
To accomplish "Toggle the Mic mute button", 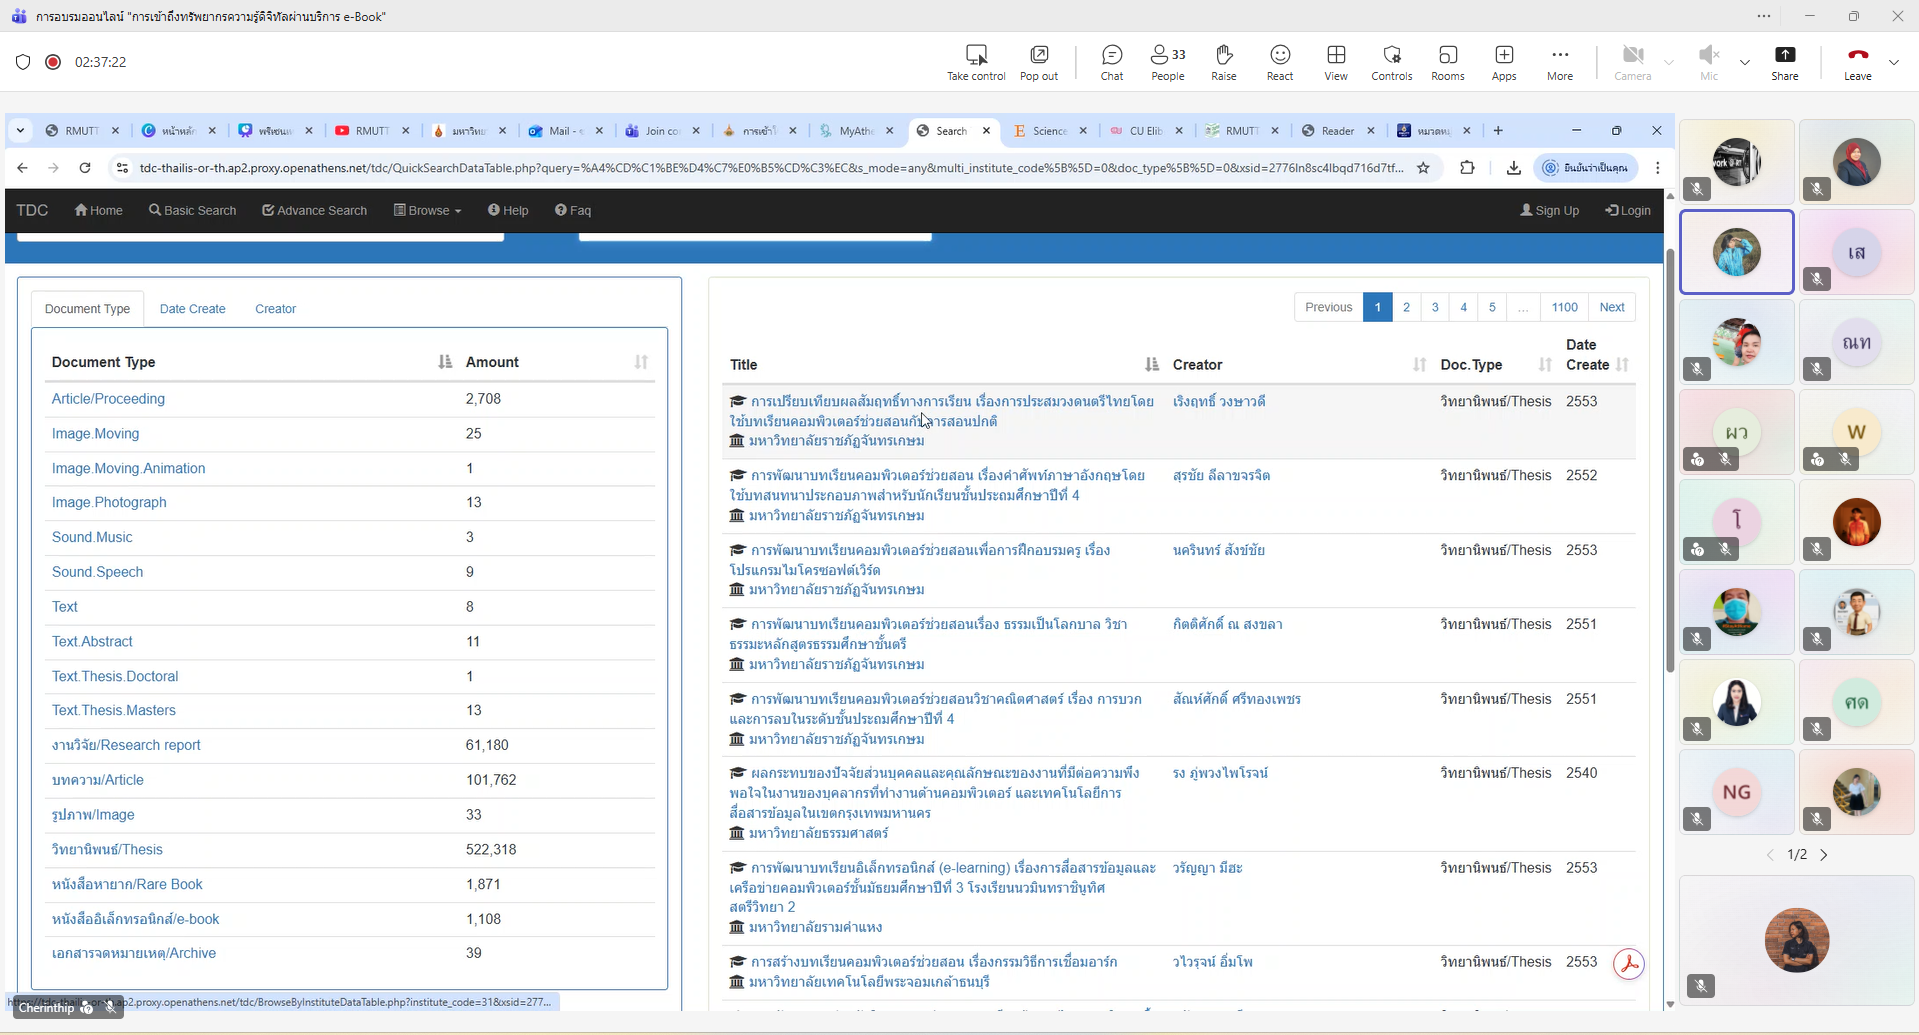I will coord(1709,62).
